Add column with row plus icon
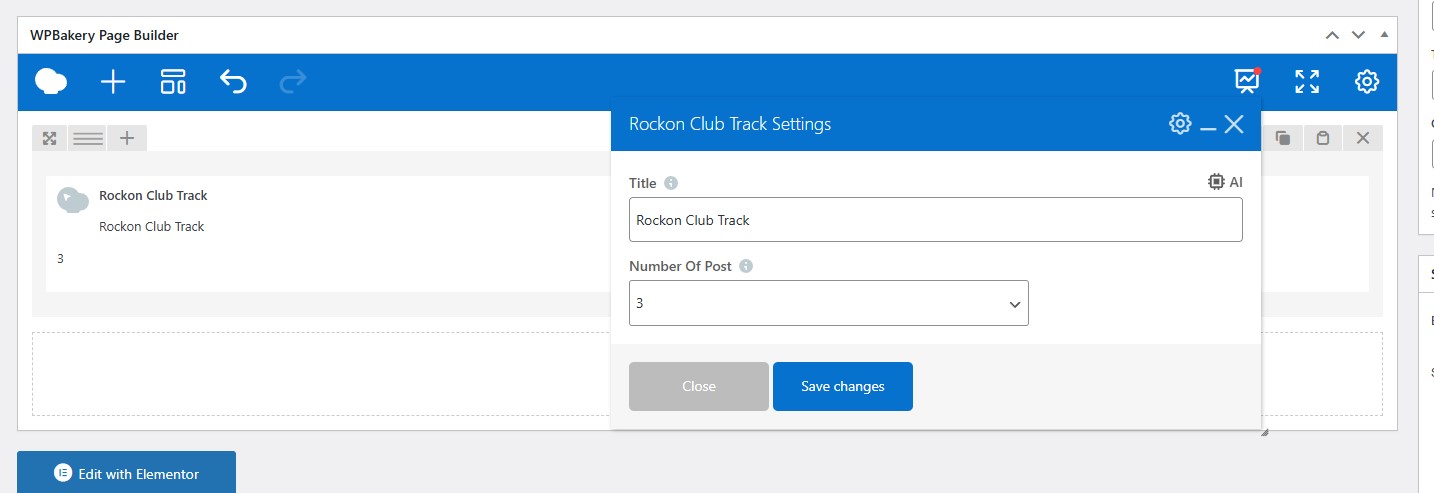Viewport: 1434px width, 493px height. pos(127,138)
